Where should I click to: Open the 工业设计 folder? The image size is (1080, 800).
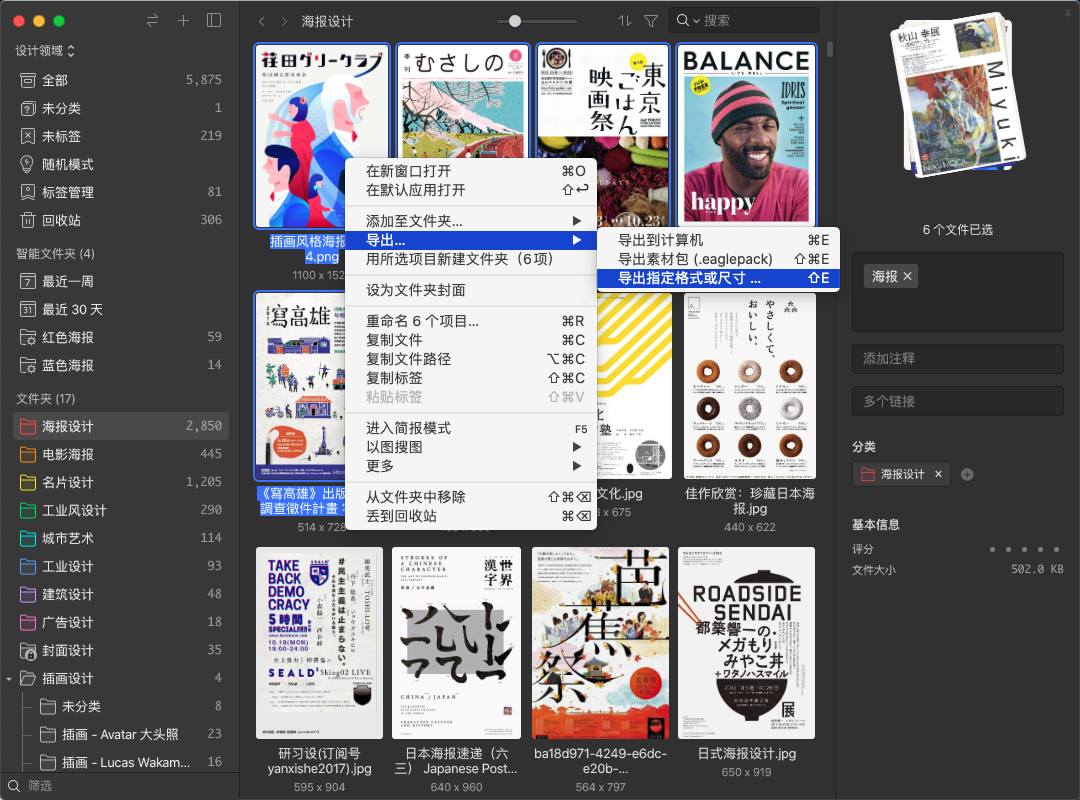pos(121,566)
